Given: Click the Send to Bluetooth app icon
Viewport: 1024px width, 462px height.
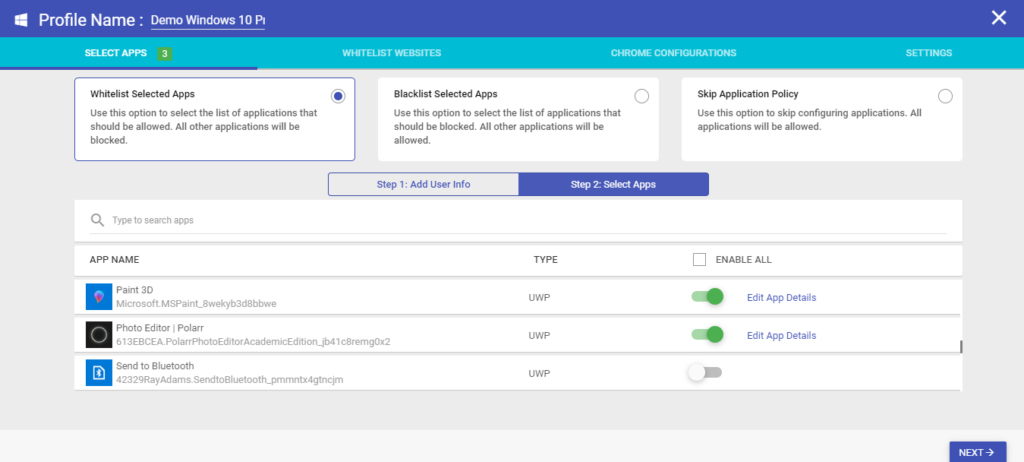Looking at the screenshot, I should pos(99,372).
